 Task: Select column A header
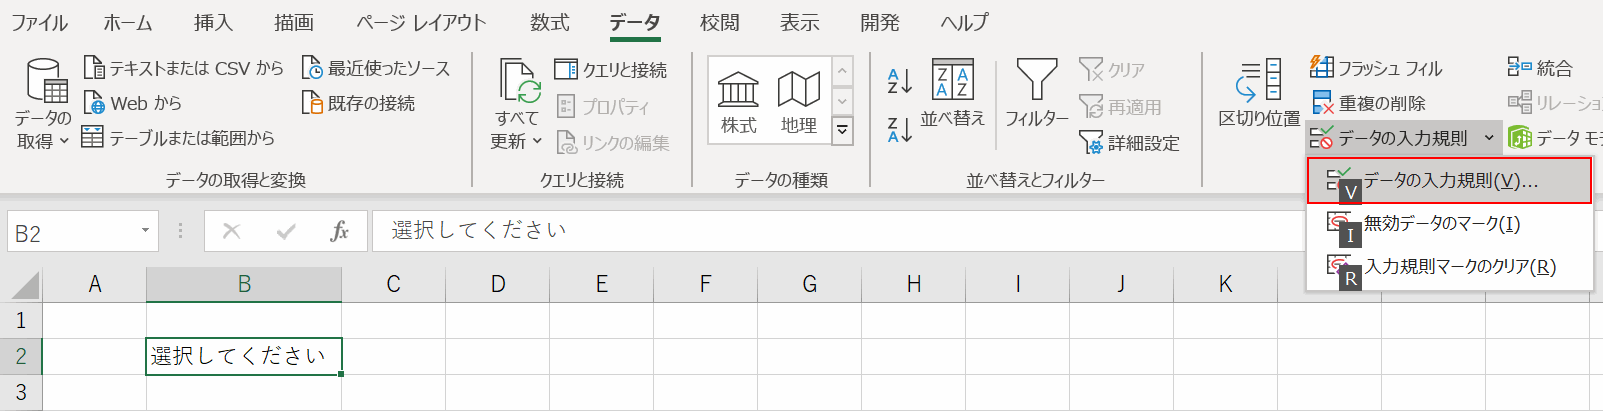tap(94, 284)
